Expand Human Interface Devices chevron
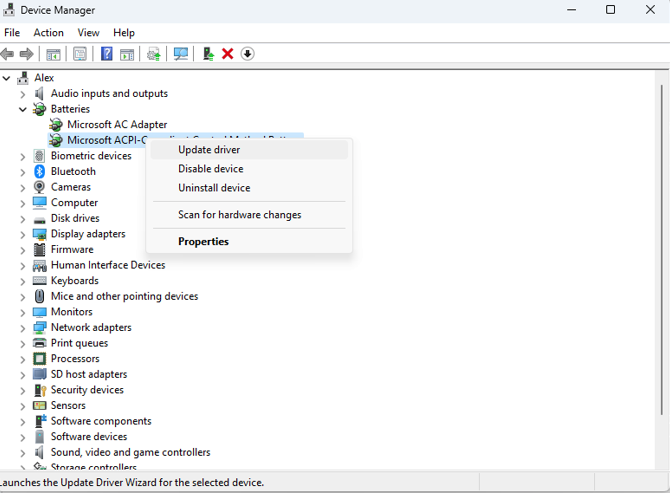Viewport: 670px width, 493px height. coord(23,266)
